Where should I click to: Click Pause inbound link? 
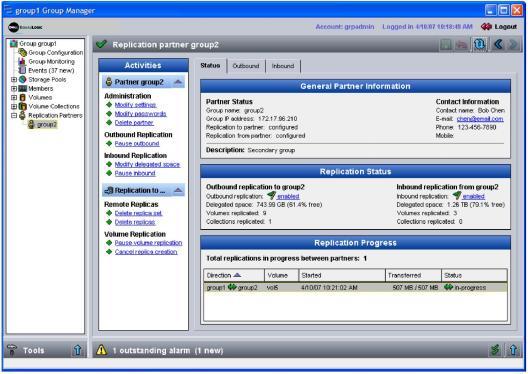point(135,173)
